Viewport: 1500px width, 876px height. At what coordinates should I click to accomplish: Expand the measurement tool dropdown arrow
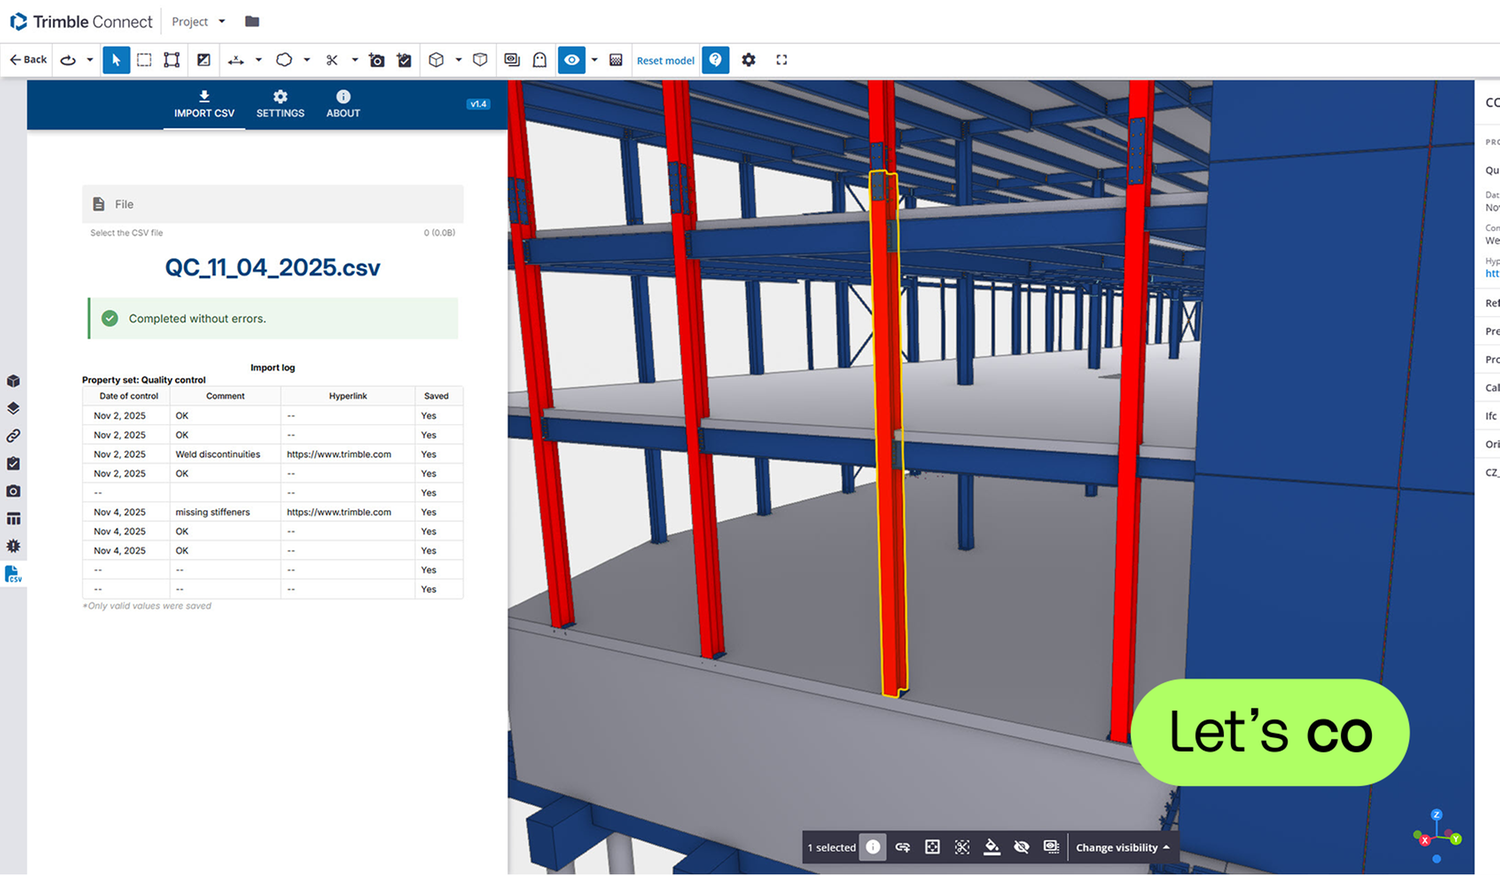pyautogui.click(x=258, y=60)
